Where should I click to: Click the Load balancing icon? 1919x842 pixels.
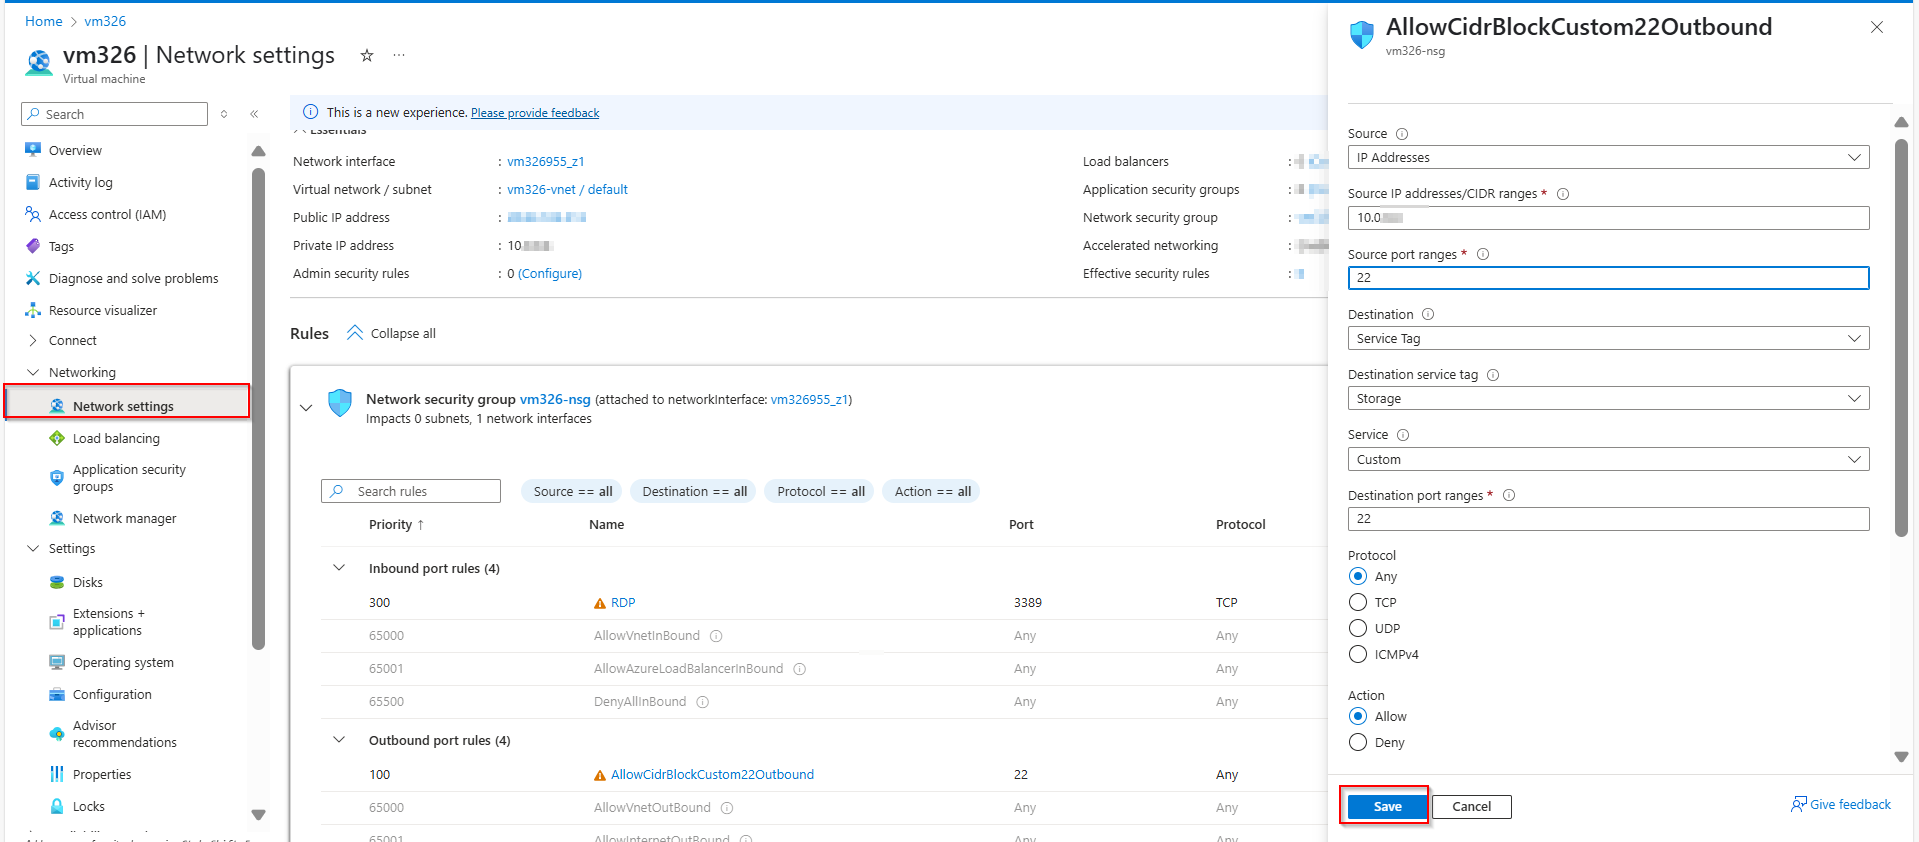point(57,438)
